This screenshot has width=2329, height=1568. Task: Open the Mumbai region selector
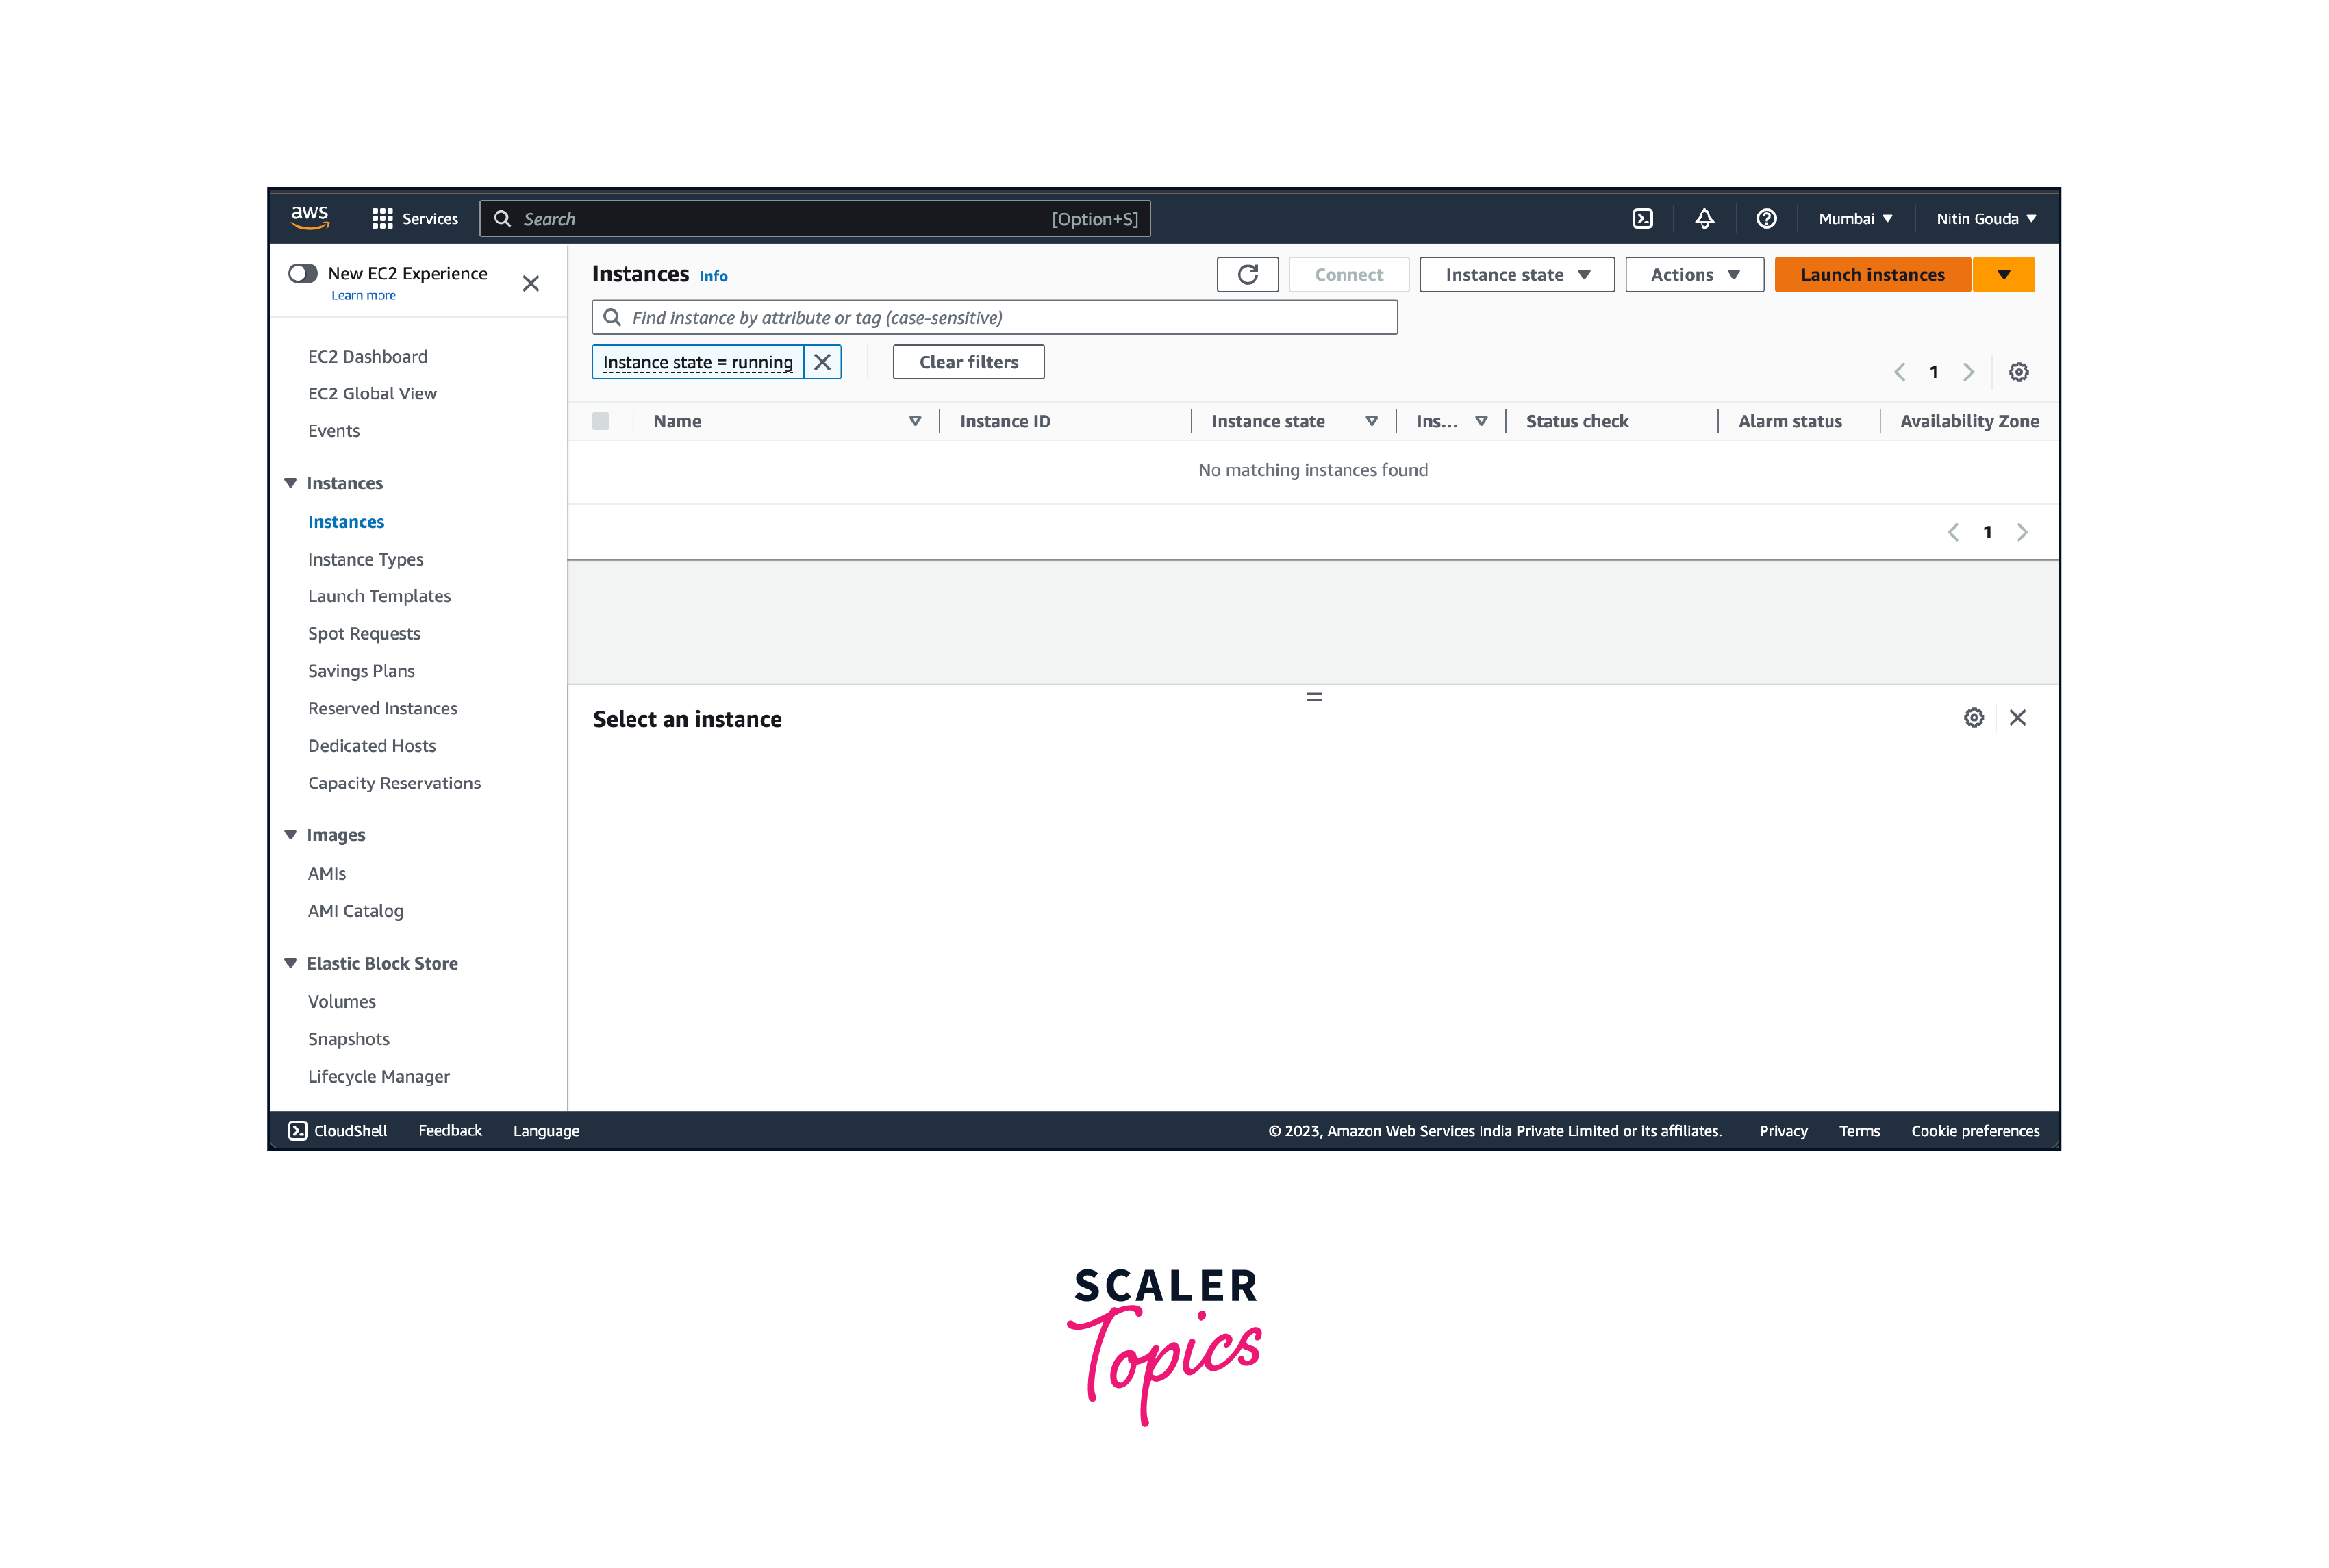click(x=1854, y=218)
